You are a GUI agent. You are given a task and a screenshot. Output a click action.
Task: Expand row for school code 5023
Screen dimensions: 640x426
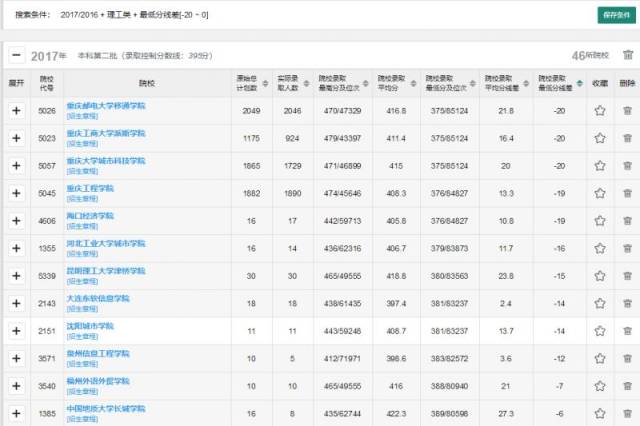coord(16,138)
